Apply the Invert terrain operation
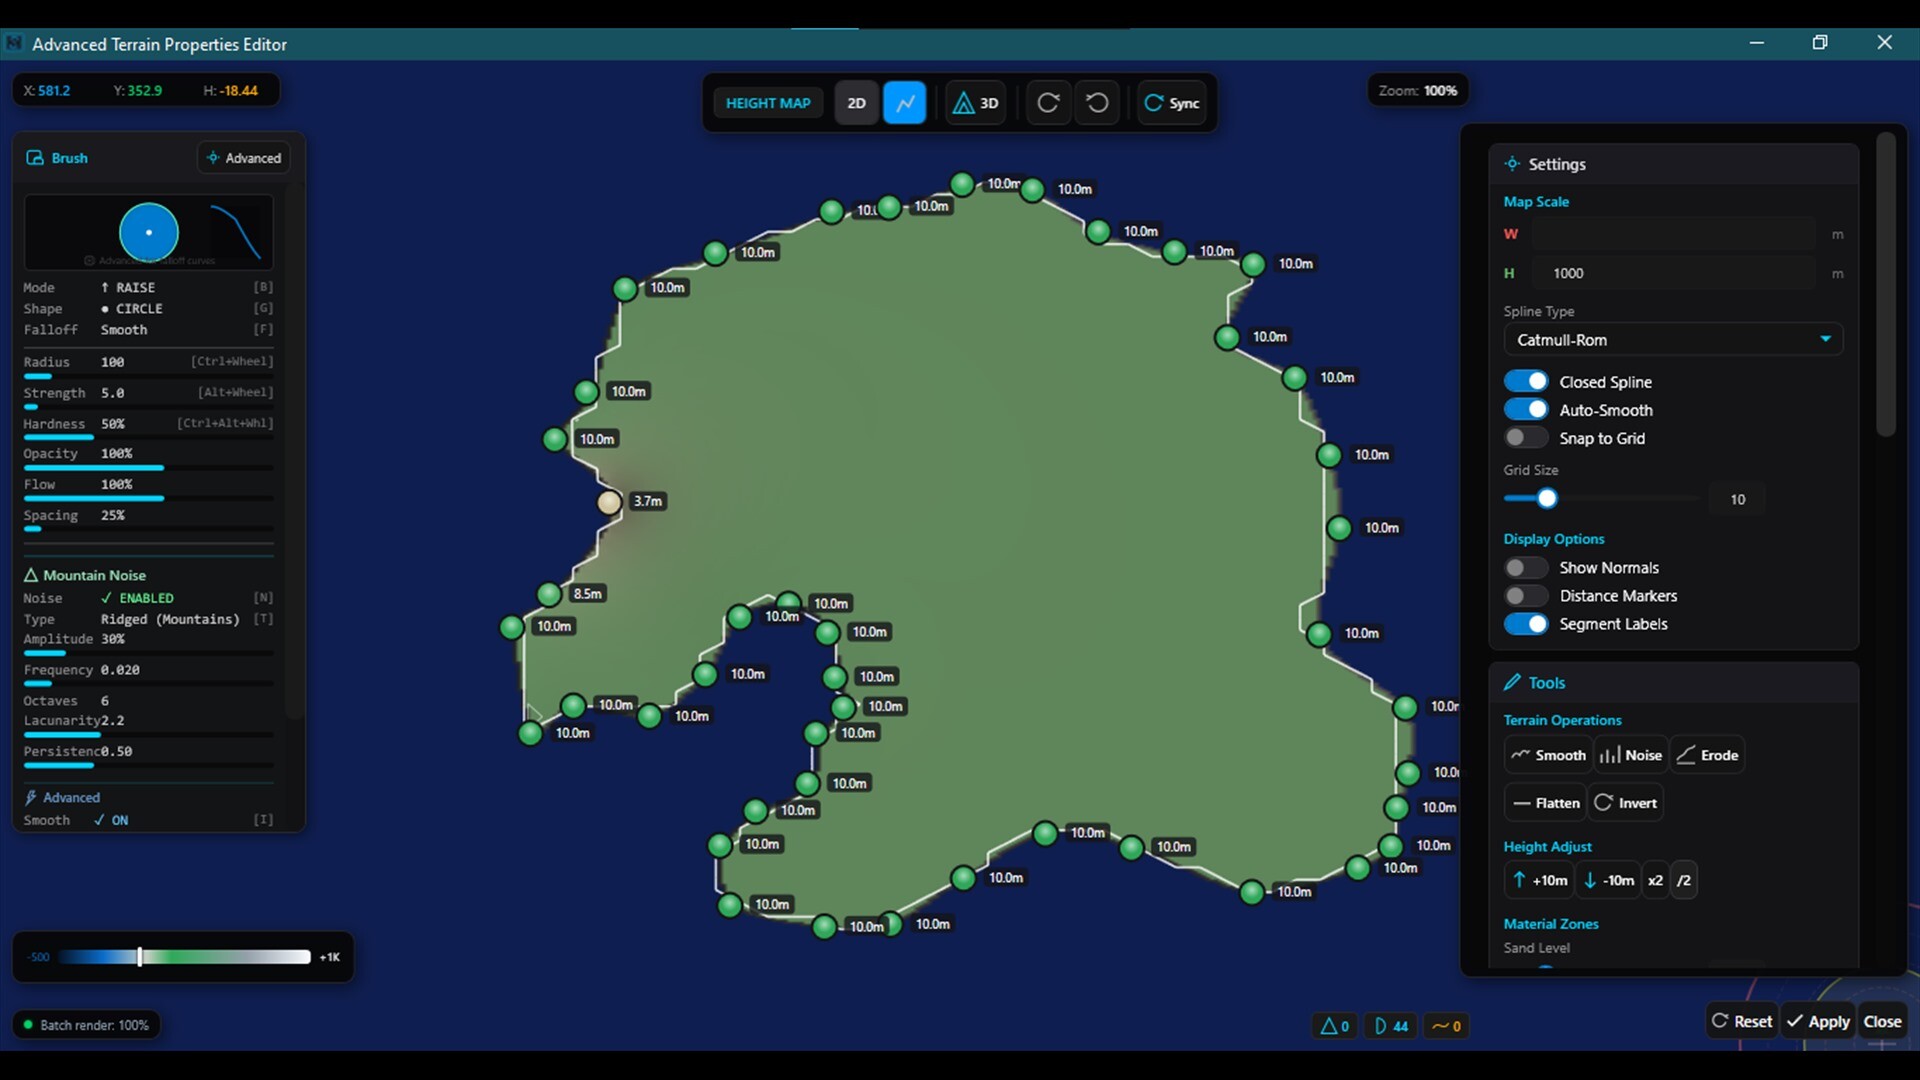This screenshot has width=1920, height=1080. click(x=1626, y=803)
